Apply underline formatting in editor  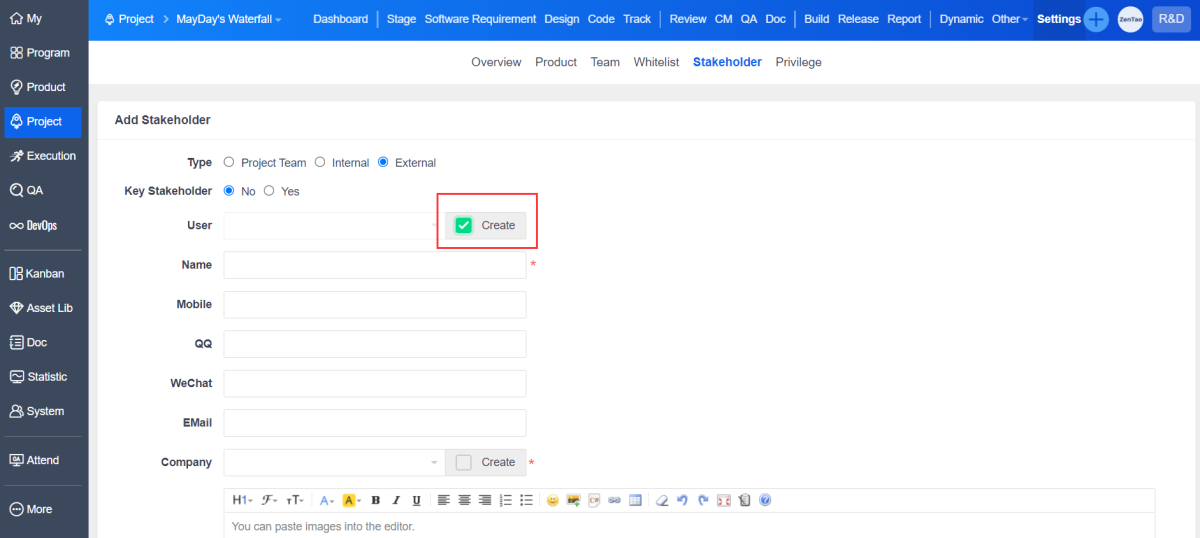pos(416,500)
